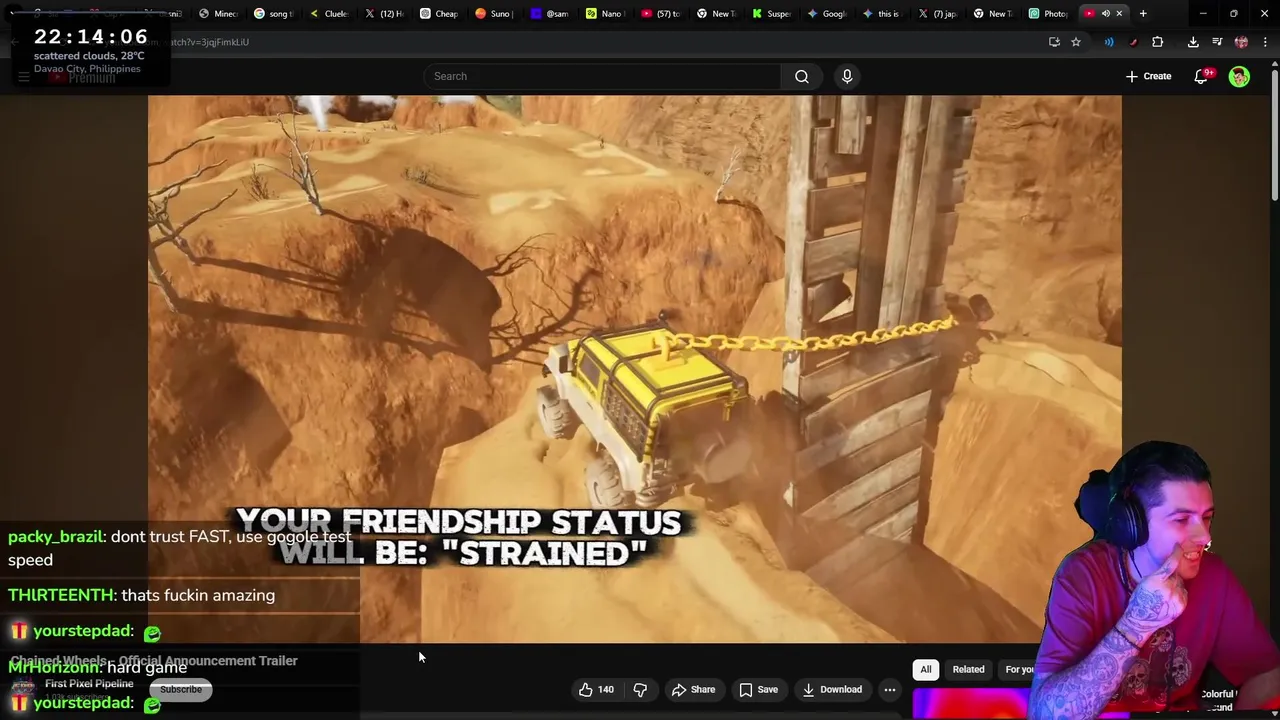Viewport: 1280px width, 720px height.
Task: Share the video
Action: coord(693,689)
